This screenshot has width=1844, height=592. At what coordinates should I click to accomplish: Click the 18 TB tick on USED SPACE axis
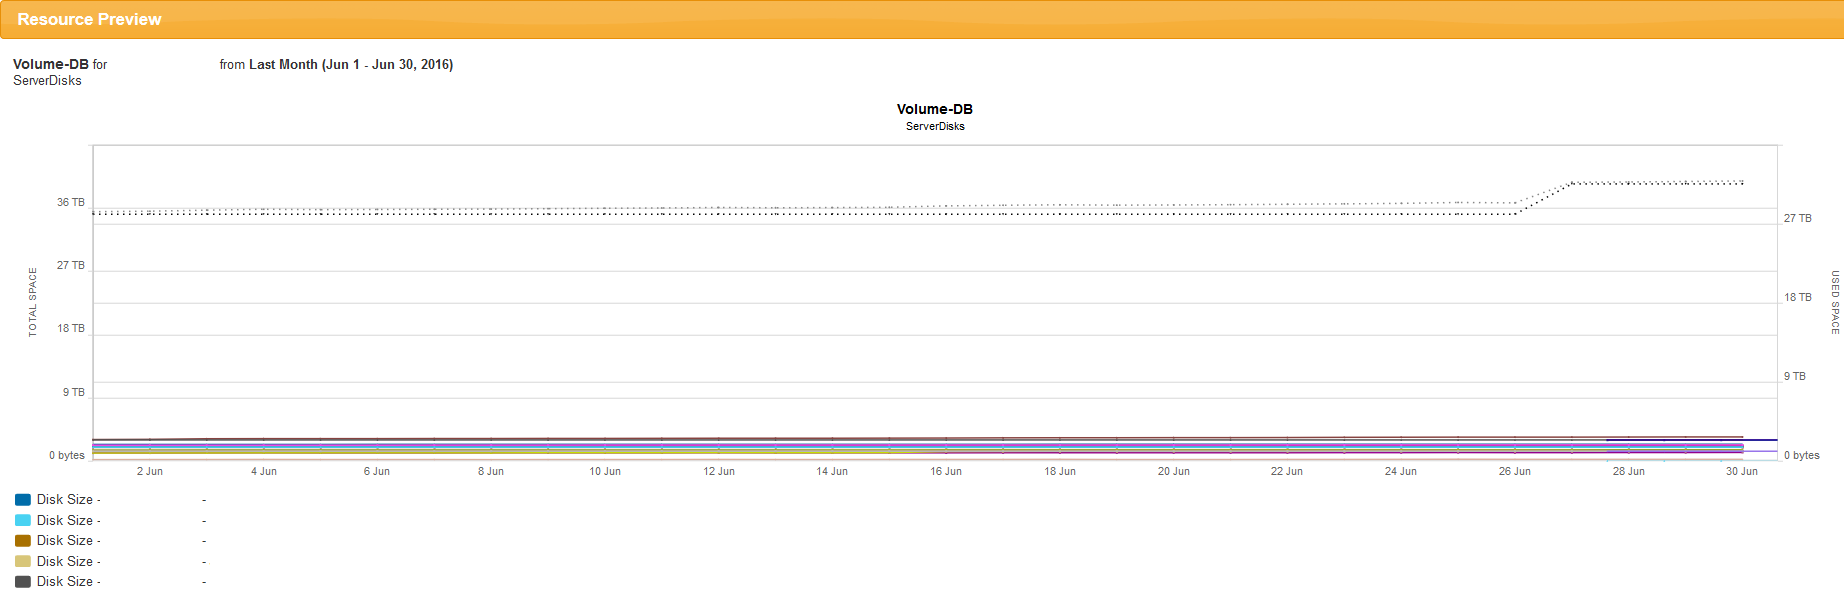[1798, 298]
